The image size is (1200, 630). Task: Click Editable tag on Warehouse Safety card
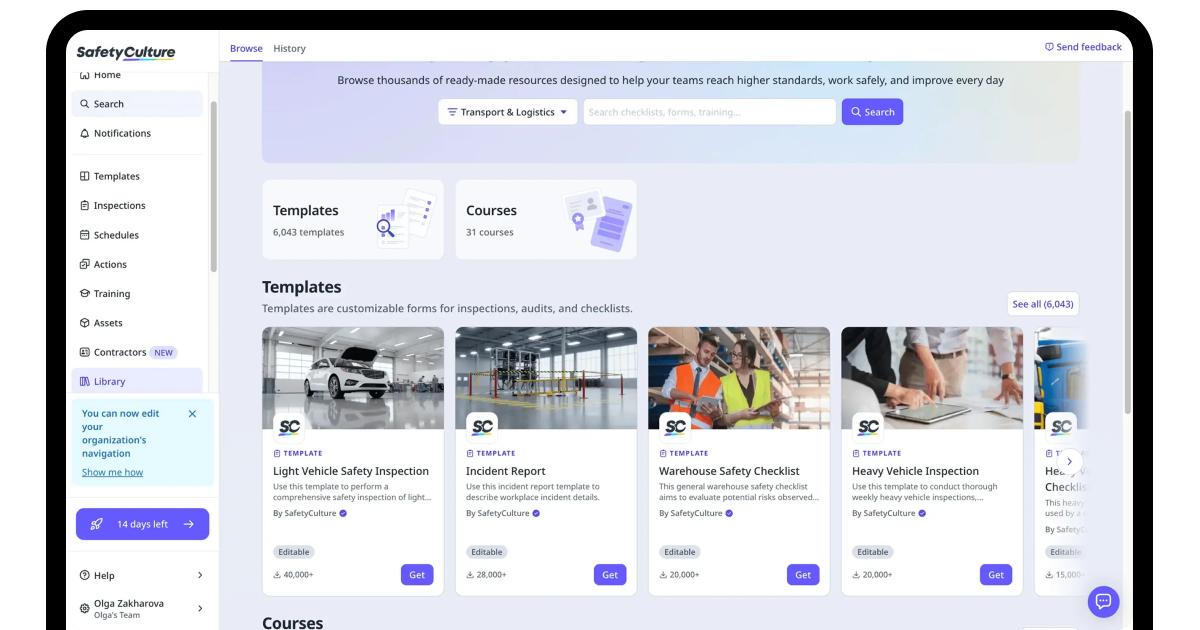680,552
